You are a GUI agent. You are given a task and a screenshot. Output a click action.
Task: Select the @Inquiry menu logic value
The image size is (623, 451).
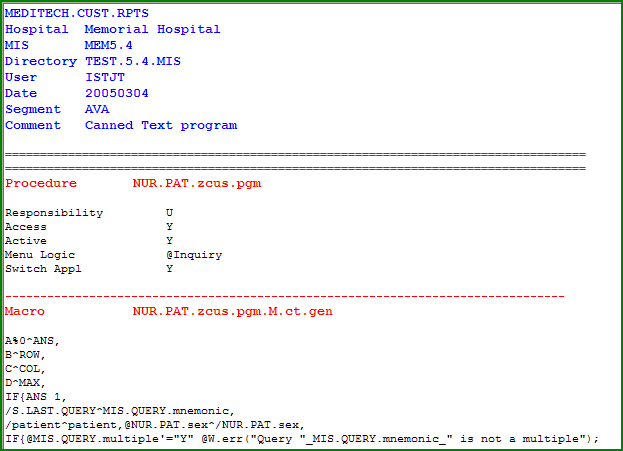[x=194, y=254]
